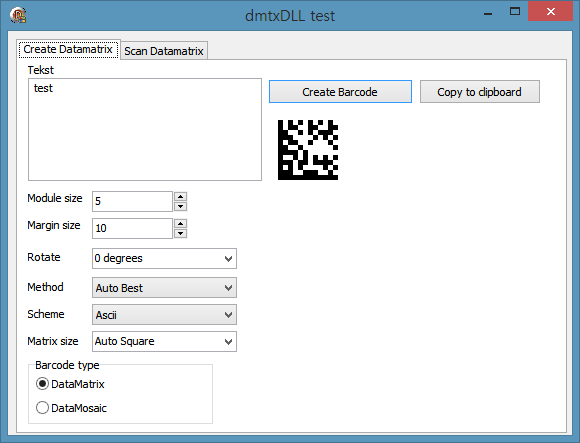Switch to the Scan Datamatrix tab
The width and height of the screenshot is (580, 443).
pyautogui.click(x=164, y=51)
